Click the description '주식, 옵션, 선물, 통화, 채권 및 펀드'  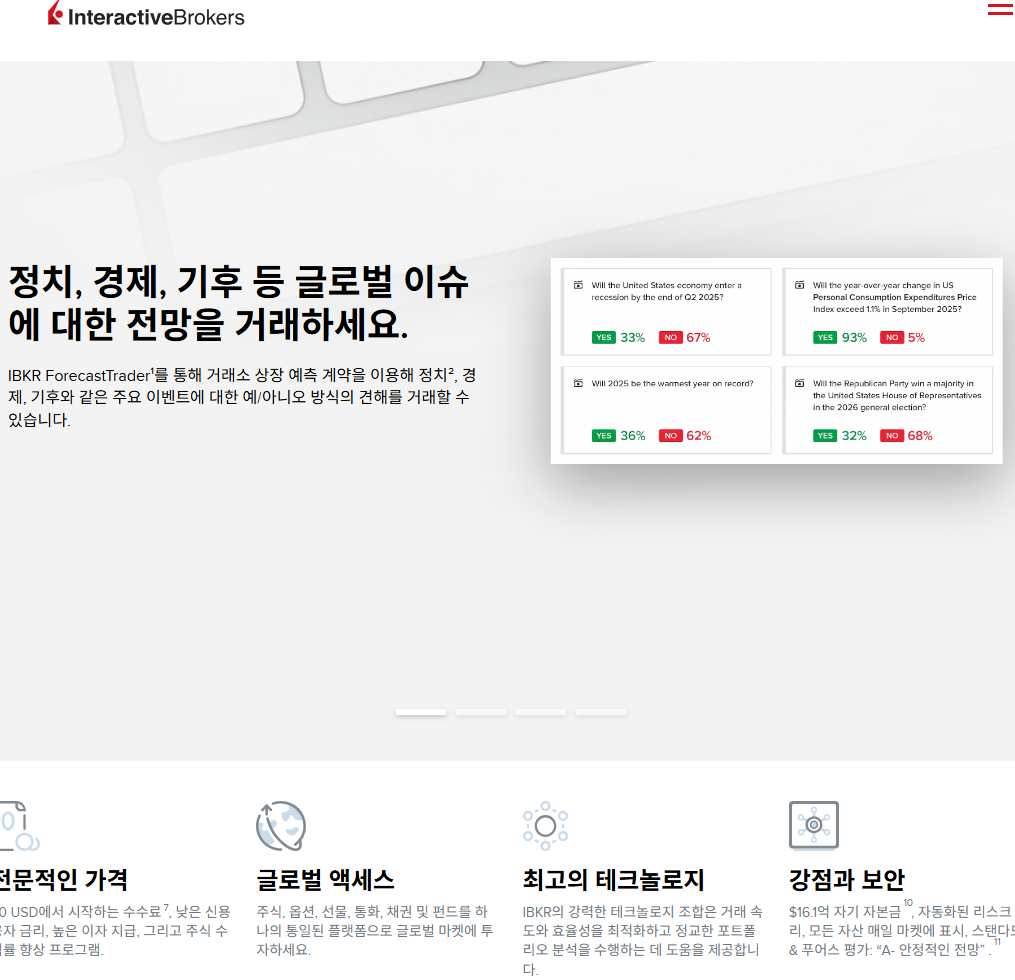coord(375,931)
